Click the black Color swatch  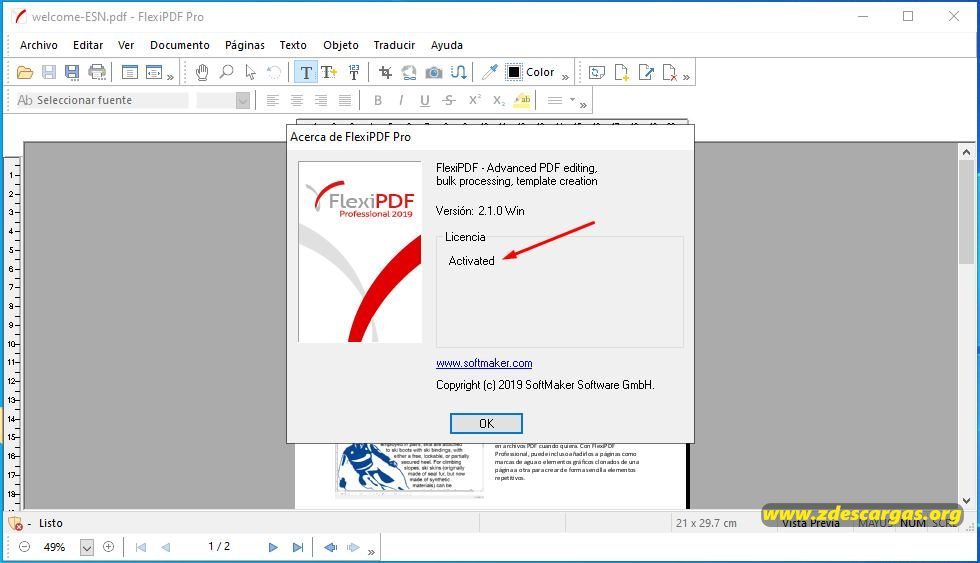(514, 72)
